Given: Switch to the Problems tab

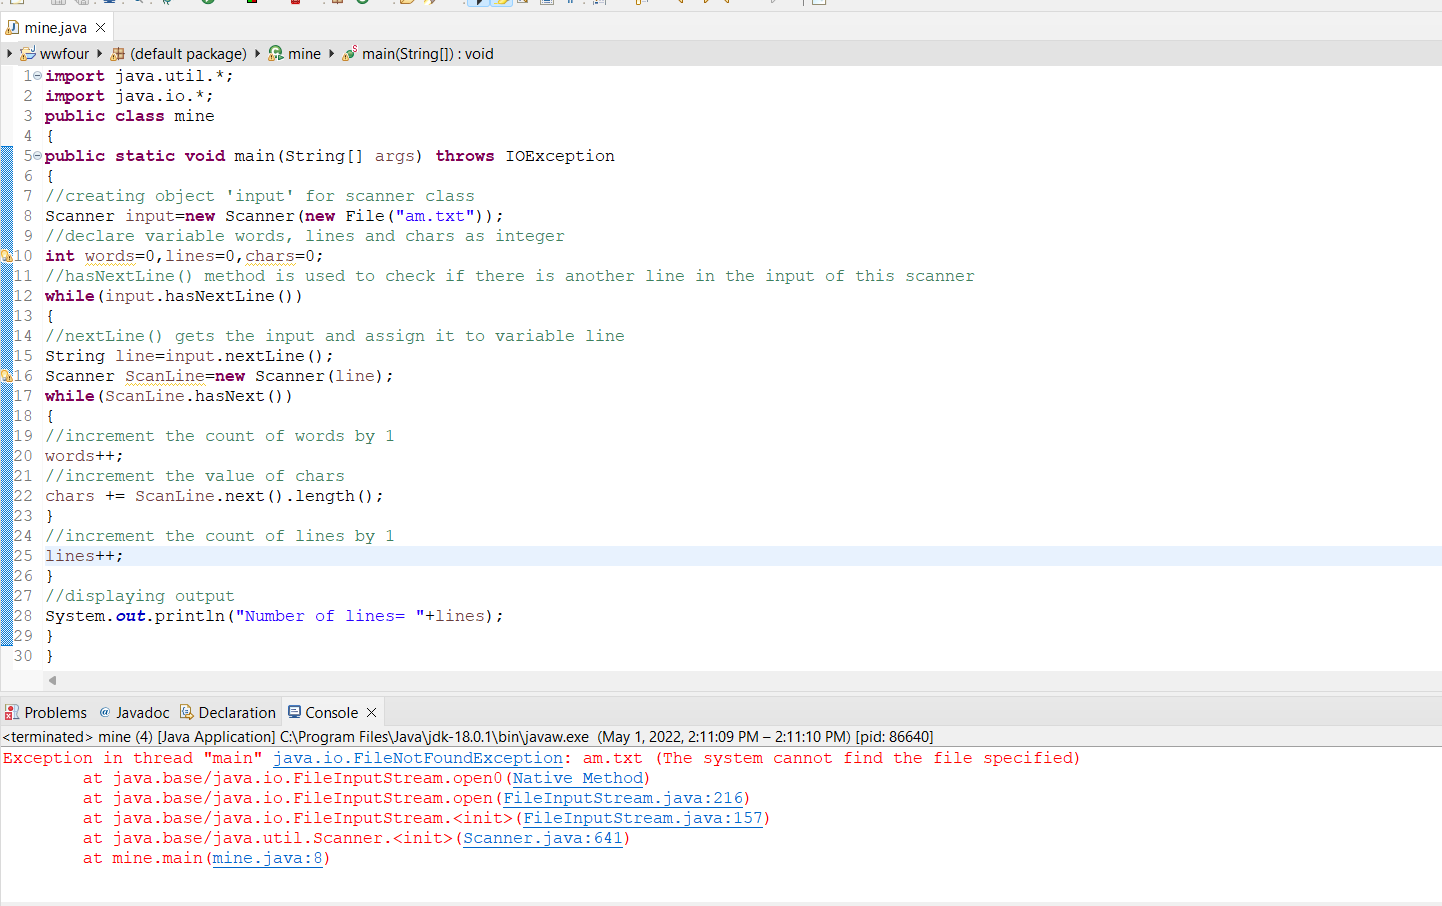Looking at the screenshot, I should (x=46, y=712).
